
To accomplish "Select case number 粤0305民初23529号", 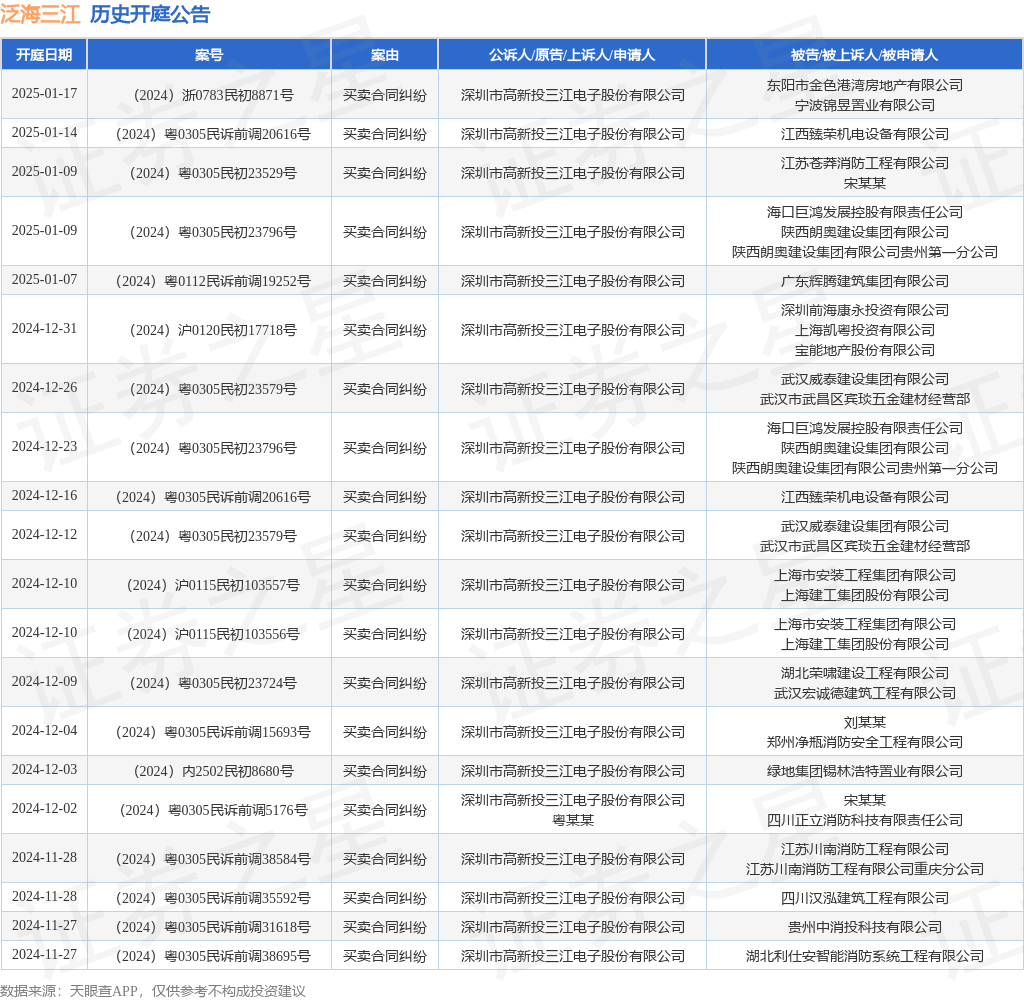I will click(237, 174).
